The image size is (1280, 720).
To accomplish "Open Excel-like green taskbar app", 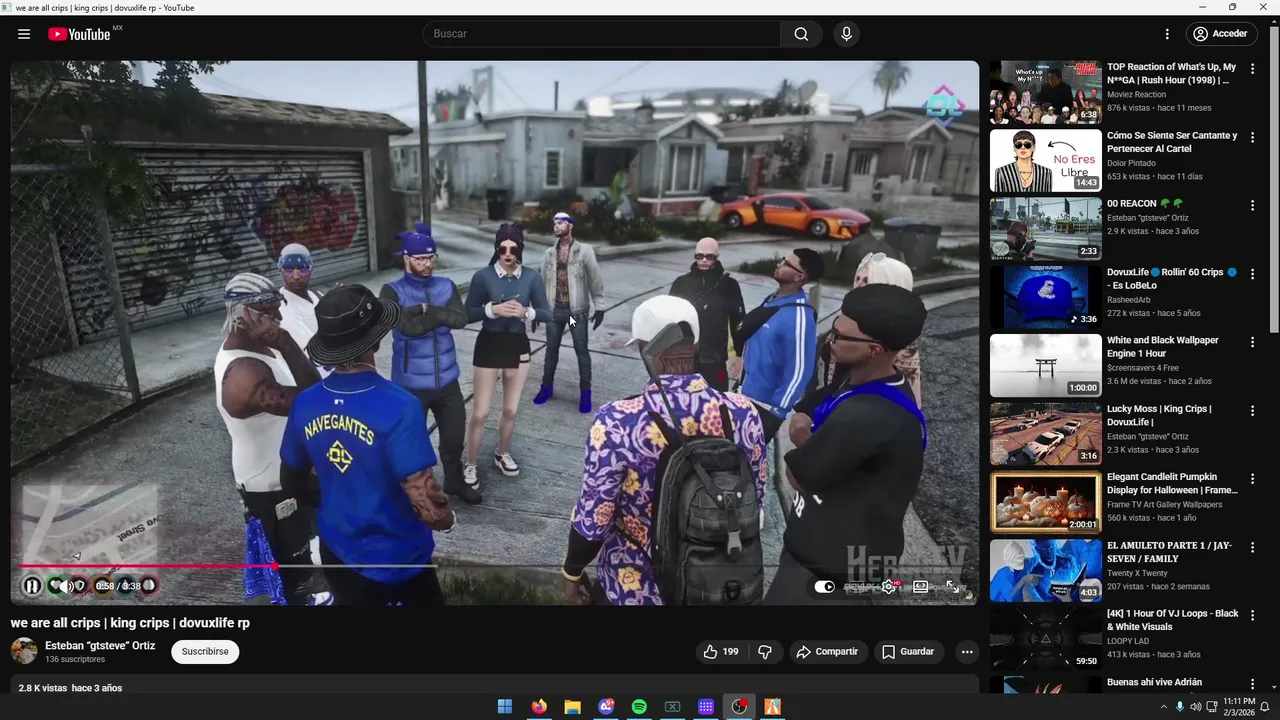I will click(672, 707).
